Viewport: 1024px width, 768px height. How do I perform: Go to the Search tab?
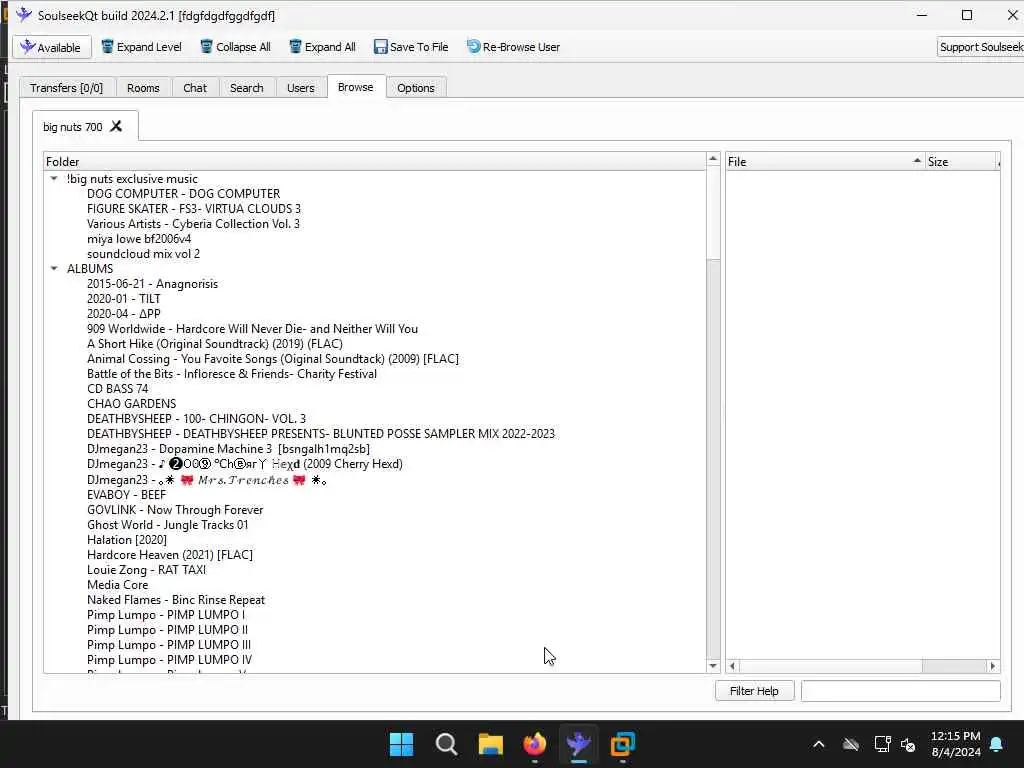point(246,88)
